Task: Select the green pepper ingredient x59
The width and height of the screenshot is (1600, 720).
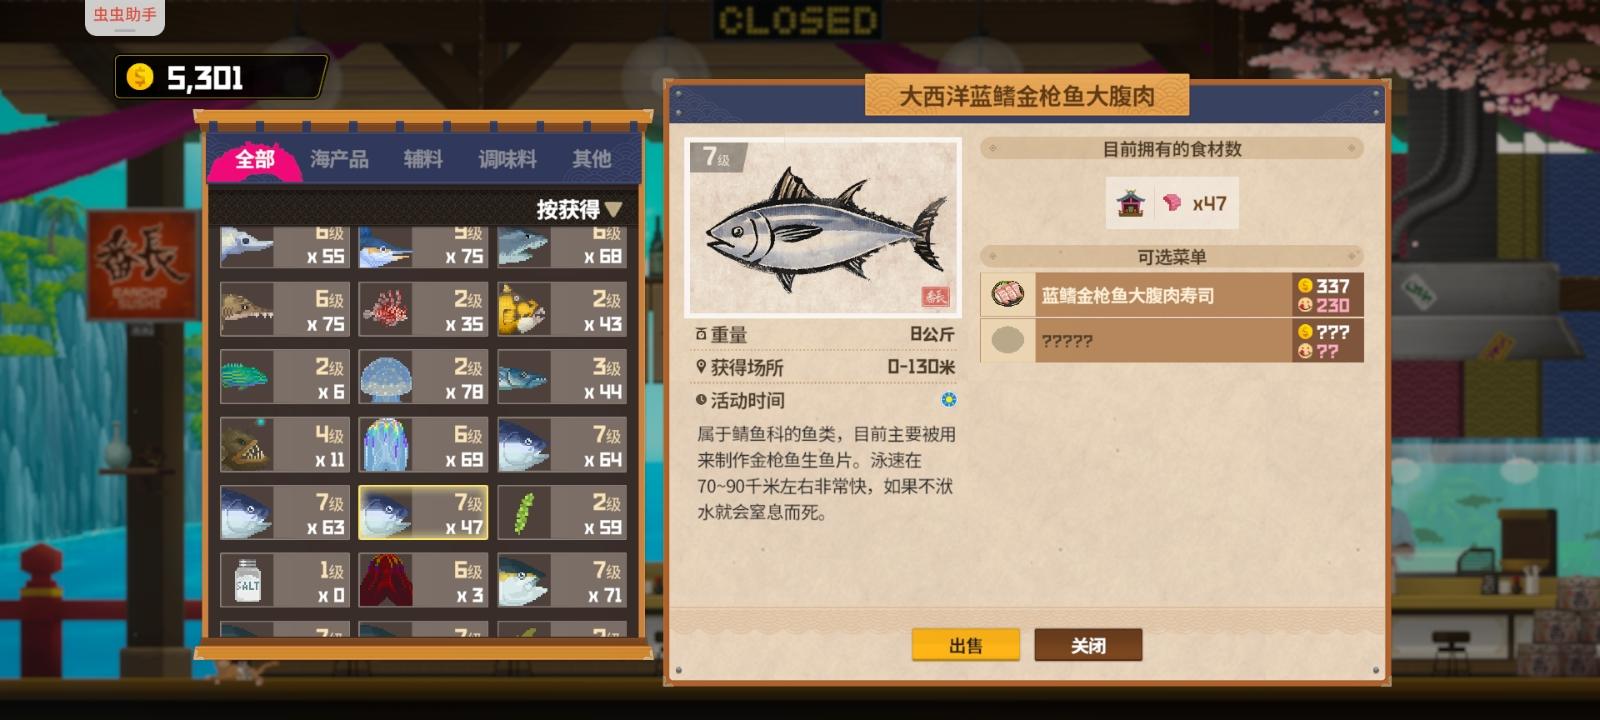Action: click(562, 513)
